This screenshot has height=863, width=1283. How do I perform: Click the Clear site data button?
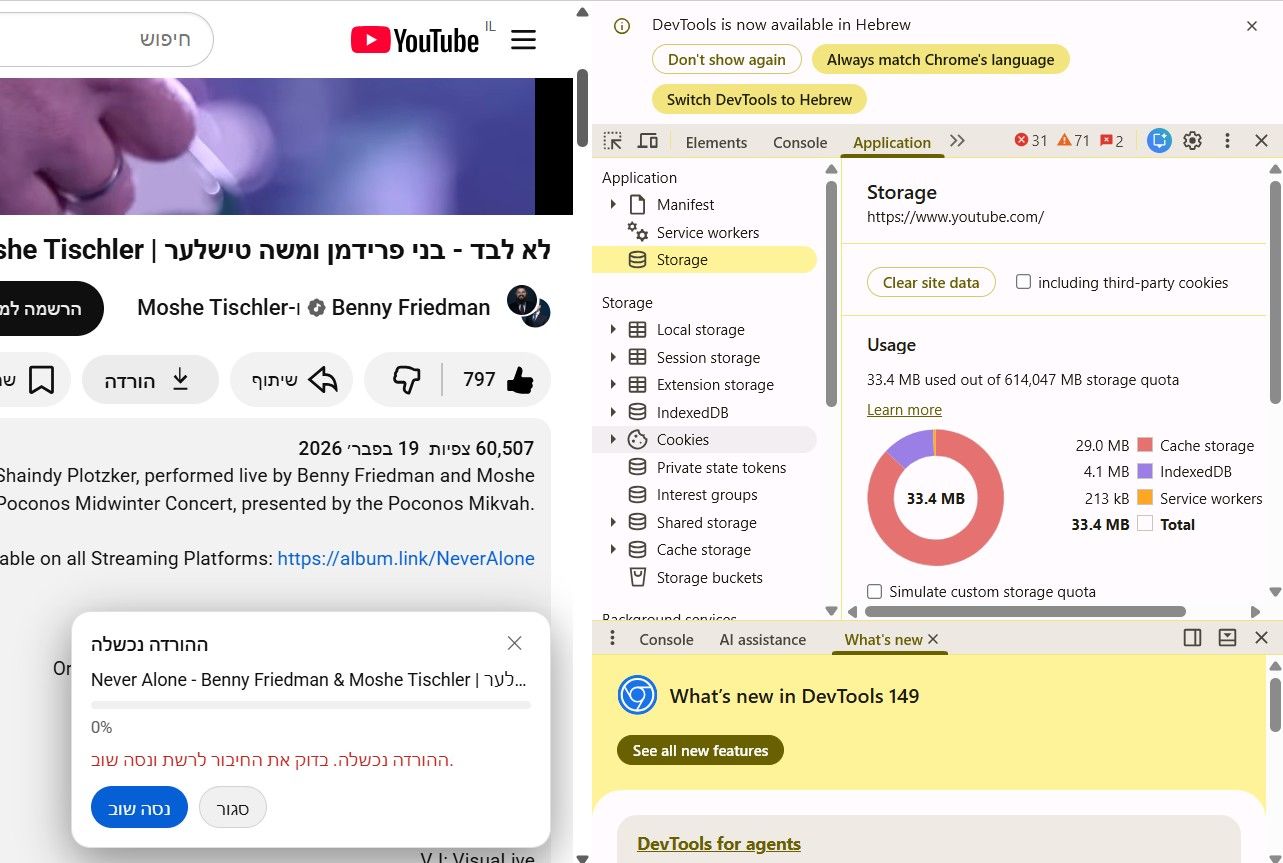coord(931,283)
